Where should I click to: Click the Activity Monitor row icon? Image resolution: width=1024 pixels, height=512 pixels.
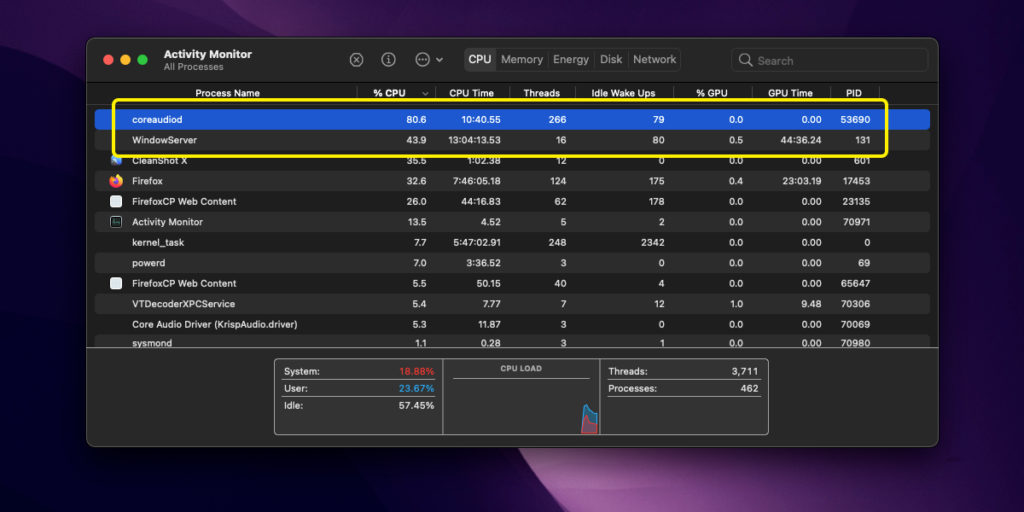click(116, 222)
